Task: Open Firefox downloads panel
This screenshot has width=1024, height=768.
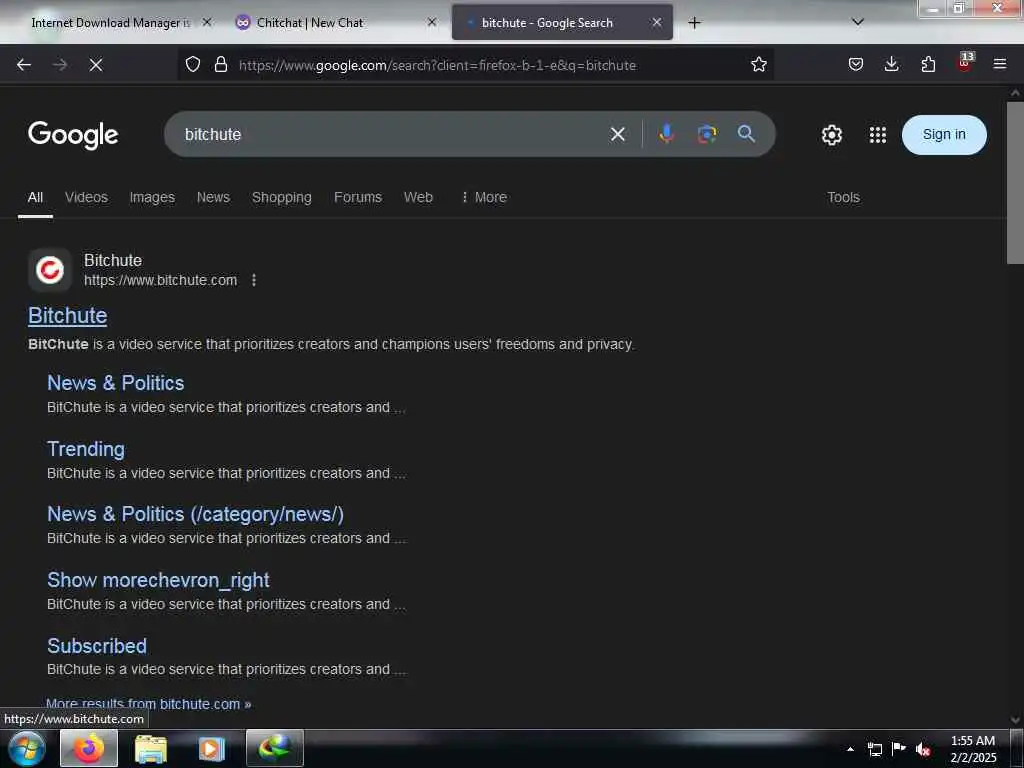Action: [891, 64]
